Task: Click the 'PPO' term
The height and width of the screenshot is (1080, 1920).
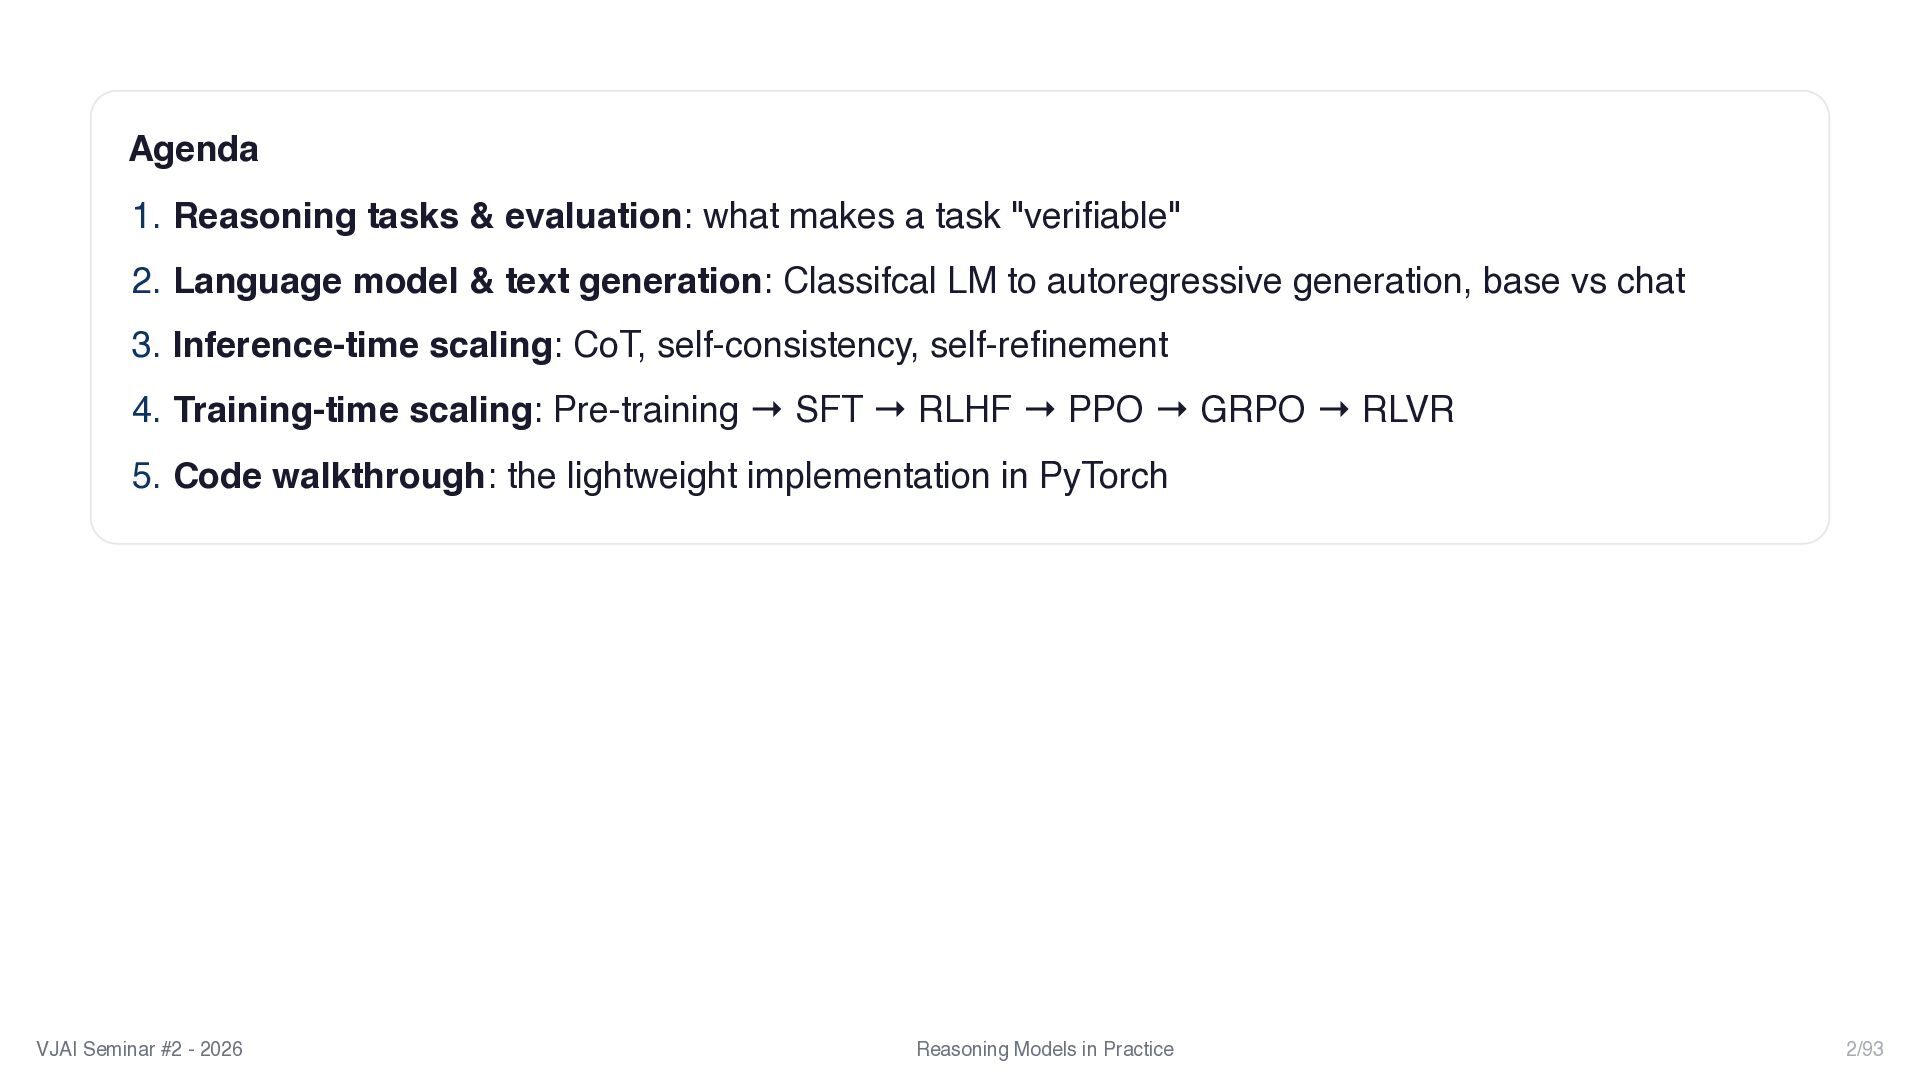Action: coord(1105,410)
